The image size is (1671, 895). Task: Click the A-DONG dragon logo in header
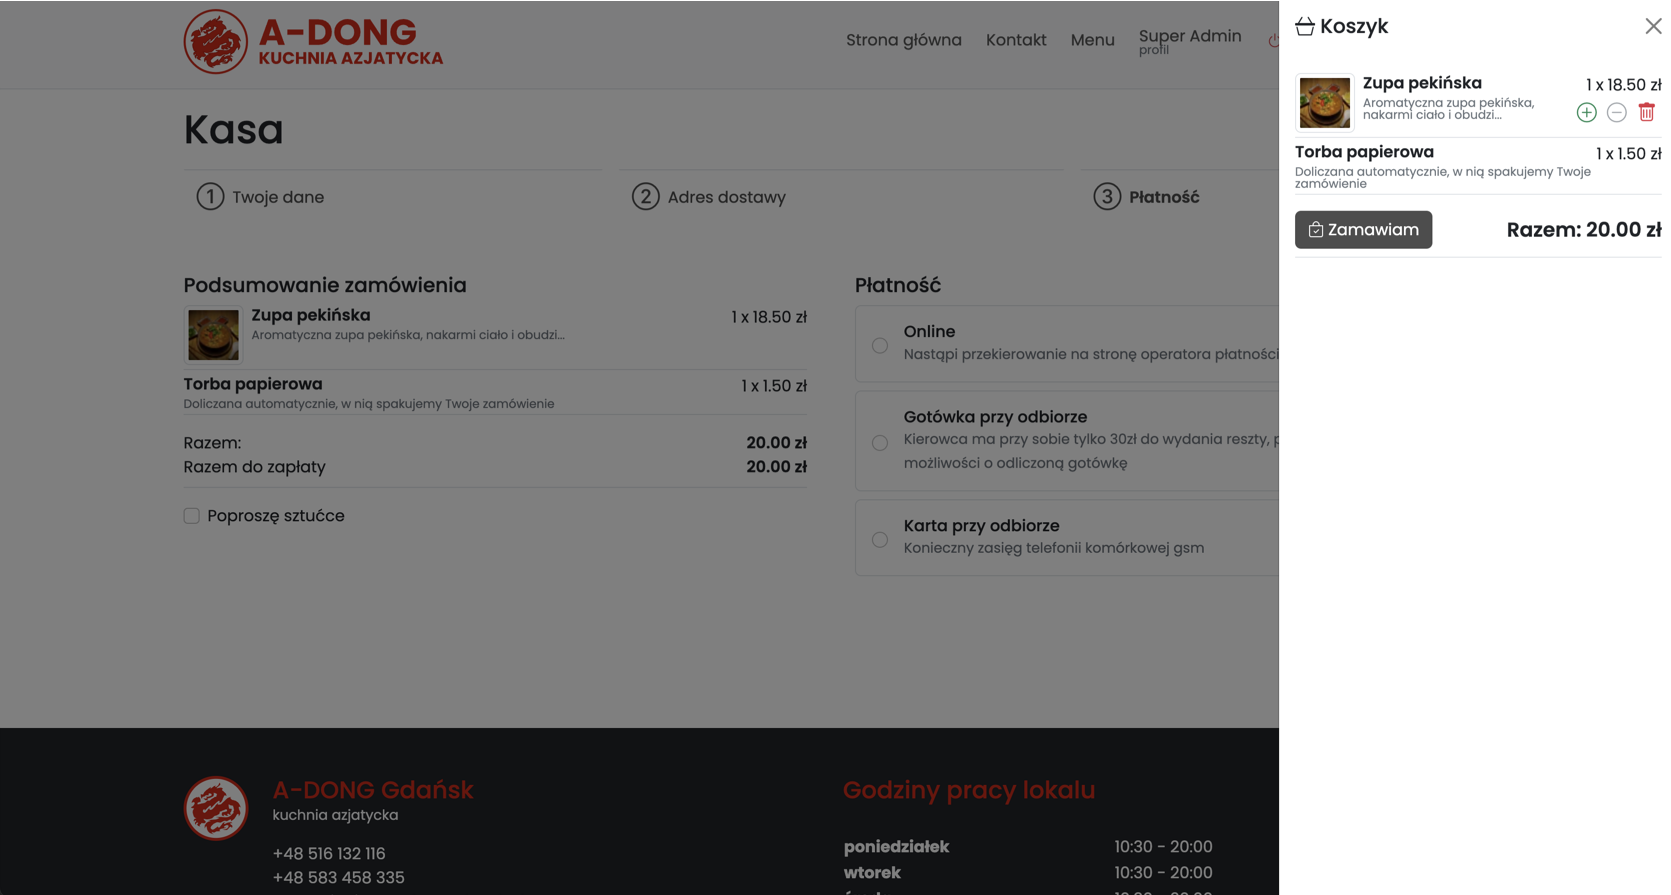215,42
